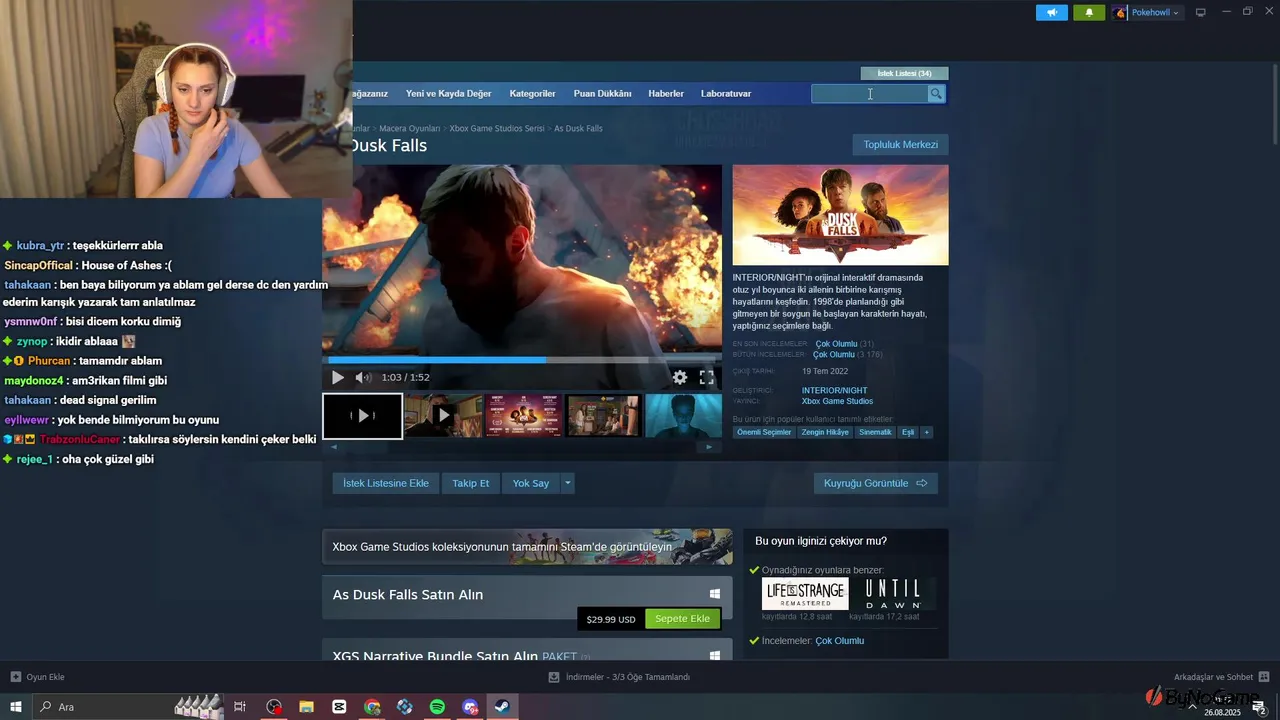
Task: Open the green notifications bell
Action: (x=1089, y=12)
